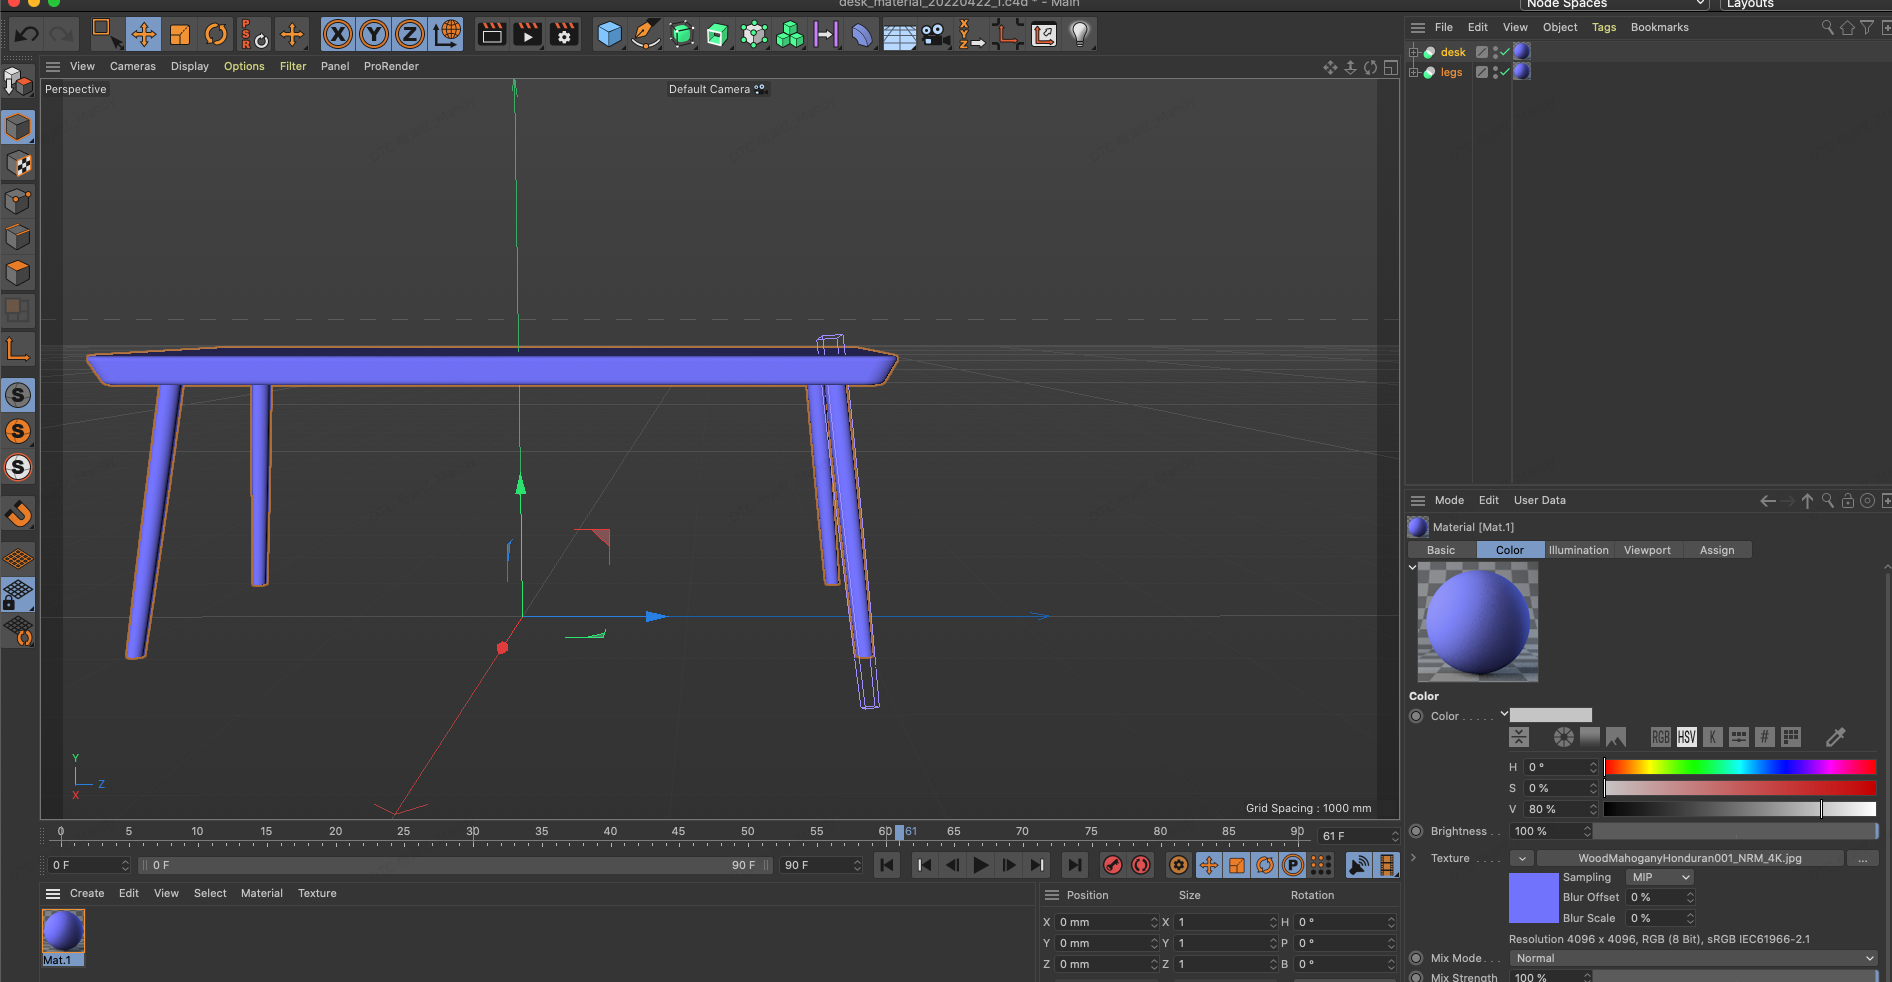Enable the Snap magnet icon
Viewport: 1892px width, 982px height.
click(x=18, y=514)
